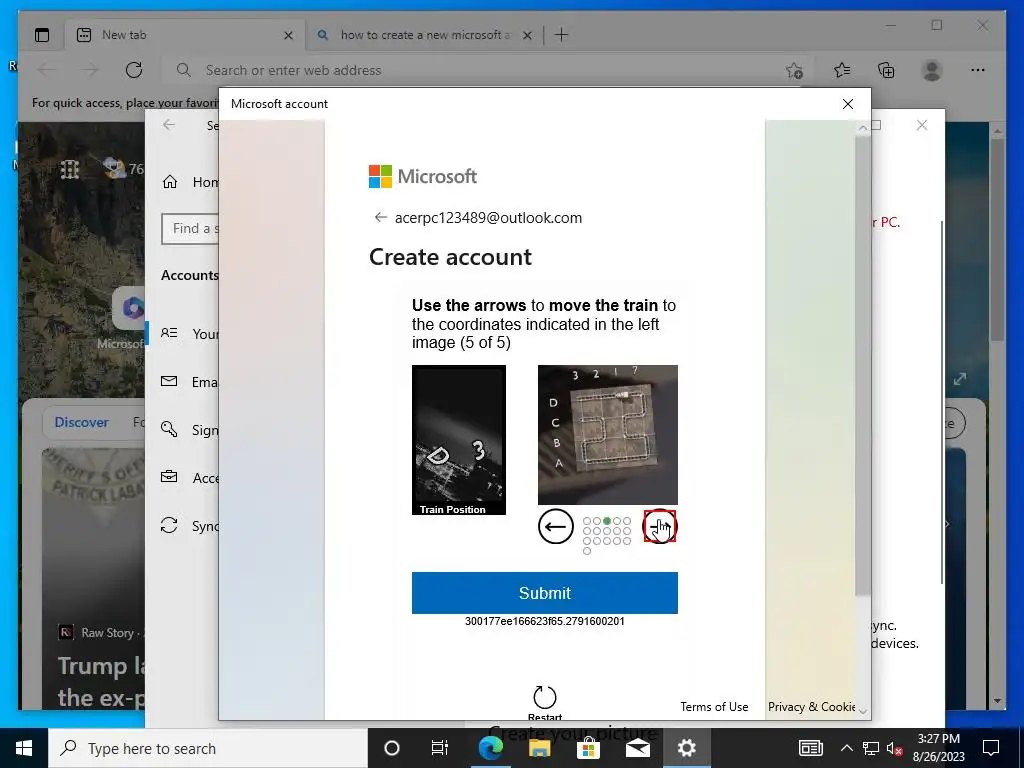Image resolution: width=1024 pixels, height=768 pixels.
Task: Open Task View
Action: (440, 748)
